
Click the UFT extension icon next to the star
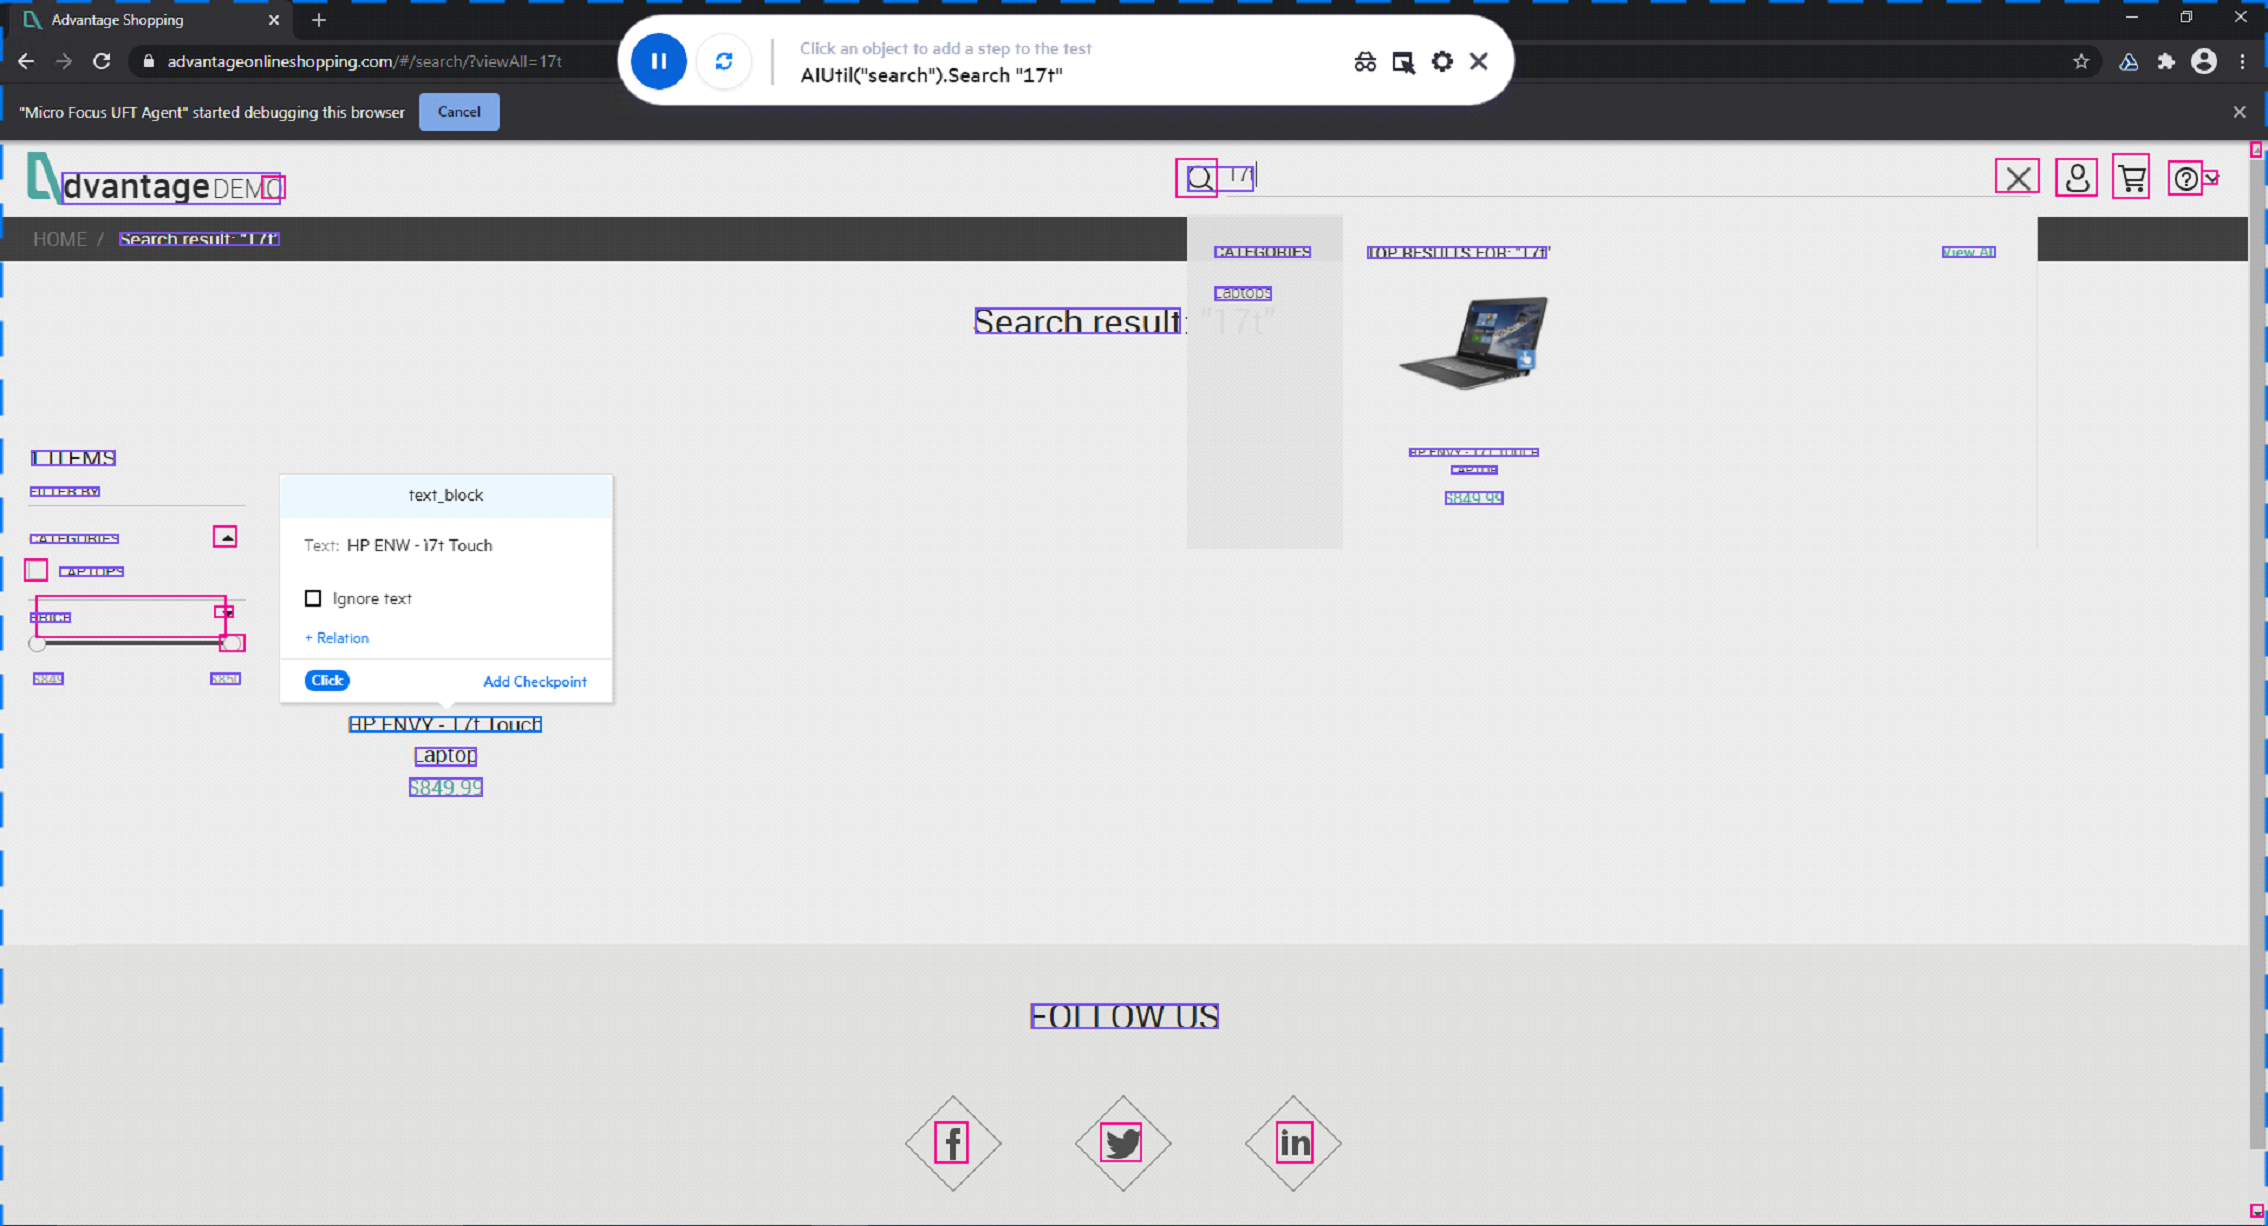(2128, 61)
